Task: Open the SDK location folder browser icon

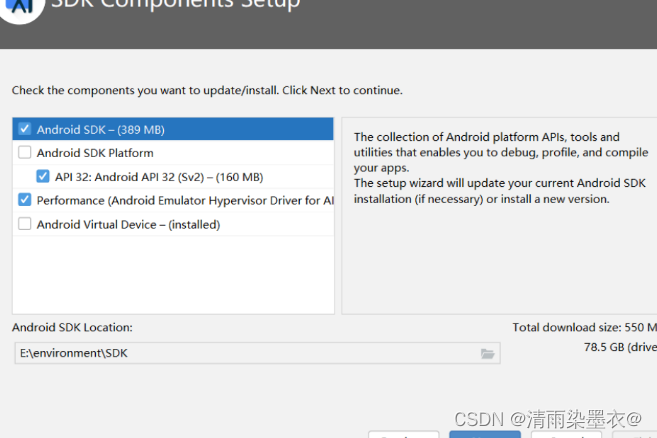Action: [487, 354]
